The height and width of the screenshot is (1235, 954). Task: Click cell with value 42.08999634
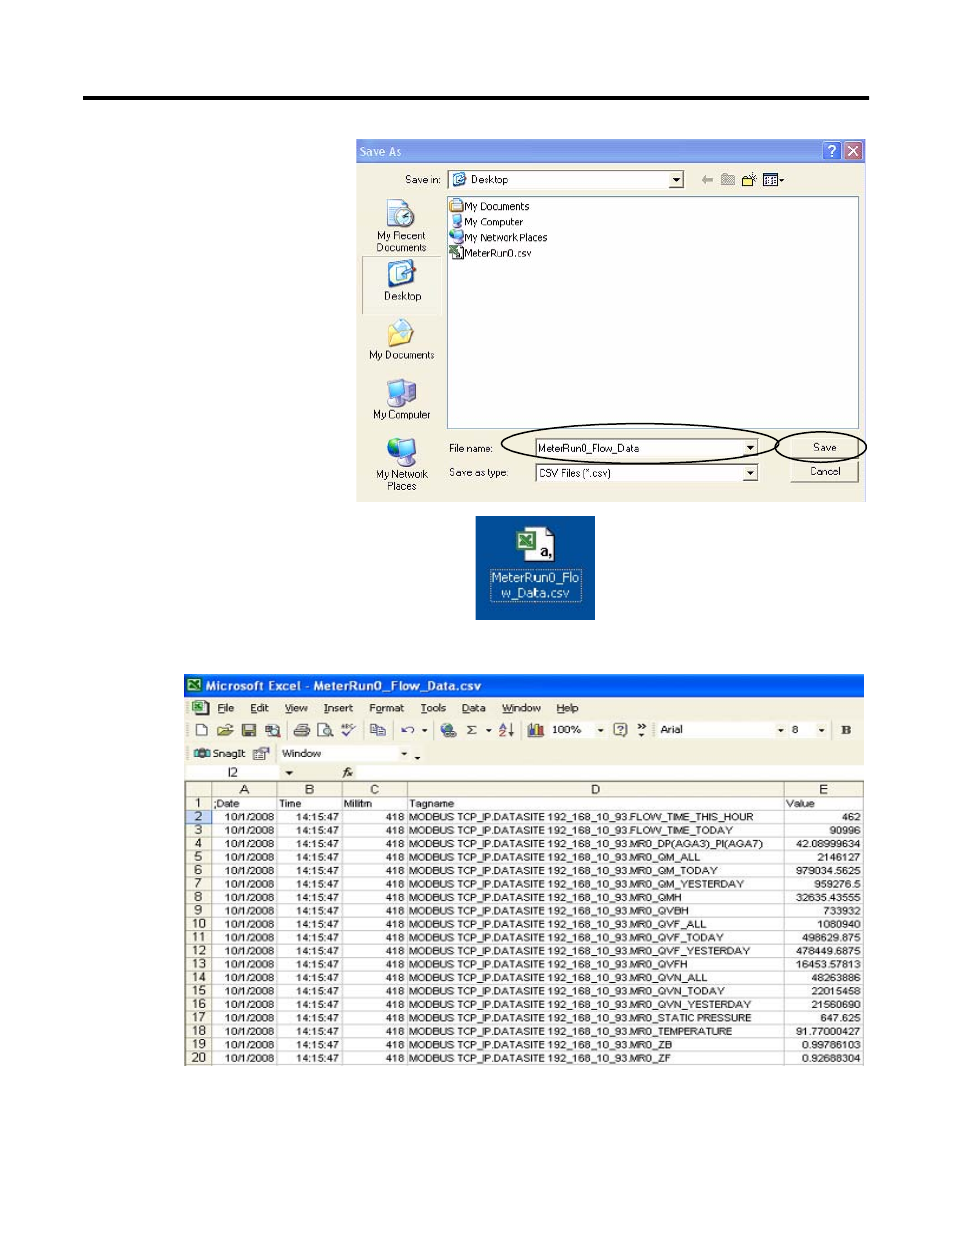824,844
